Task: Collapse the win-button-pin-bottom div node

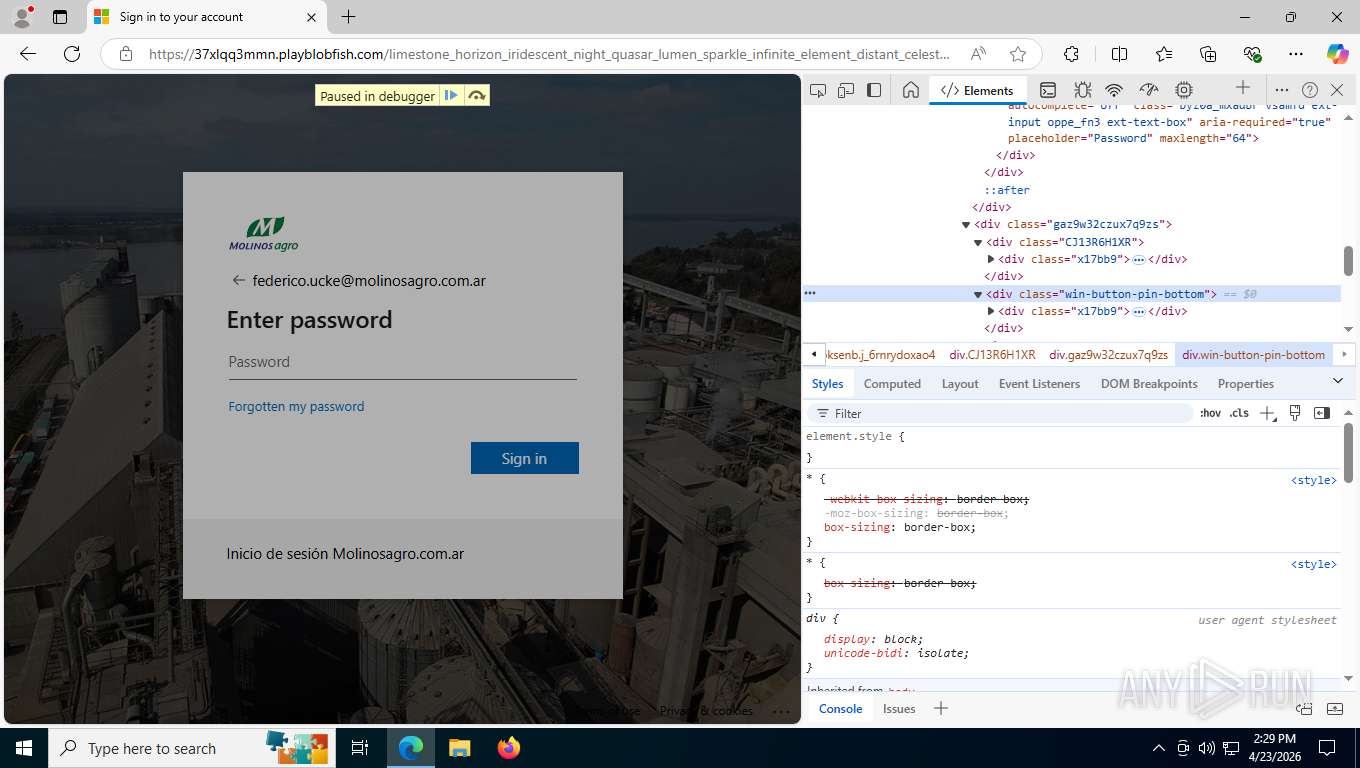Action: coord(978,294)
